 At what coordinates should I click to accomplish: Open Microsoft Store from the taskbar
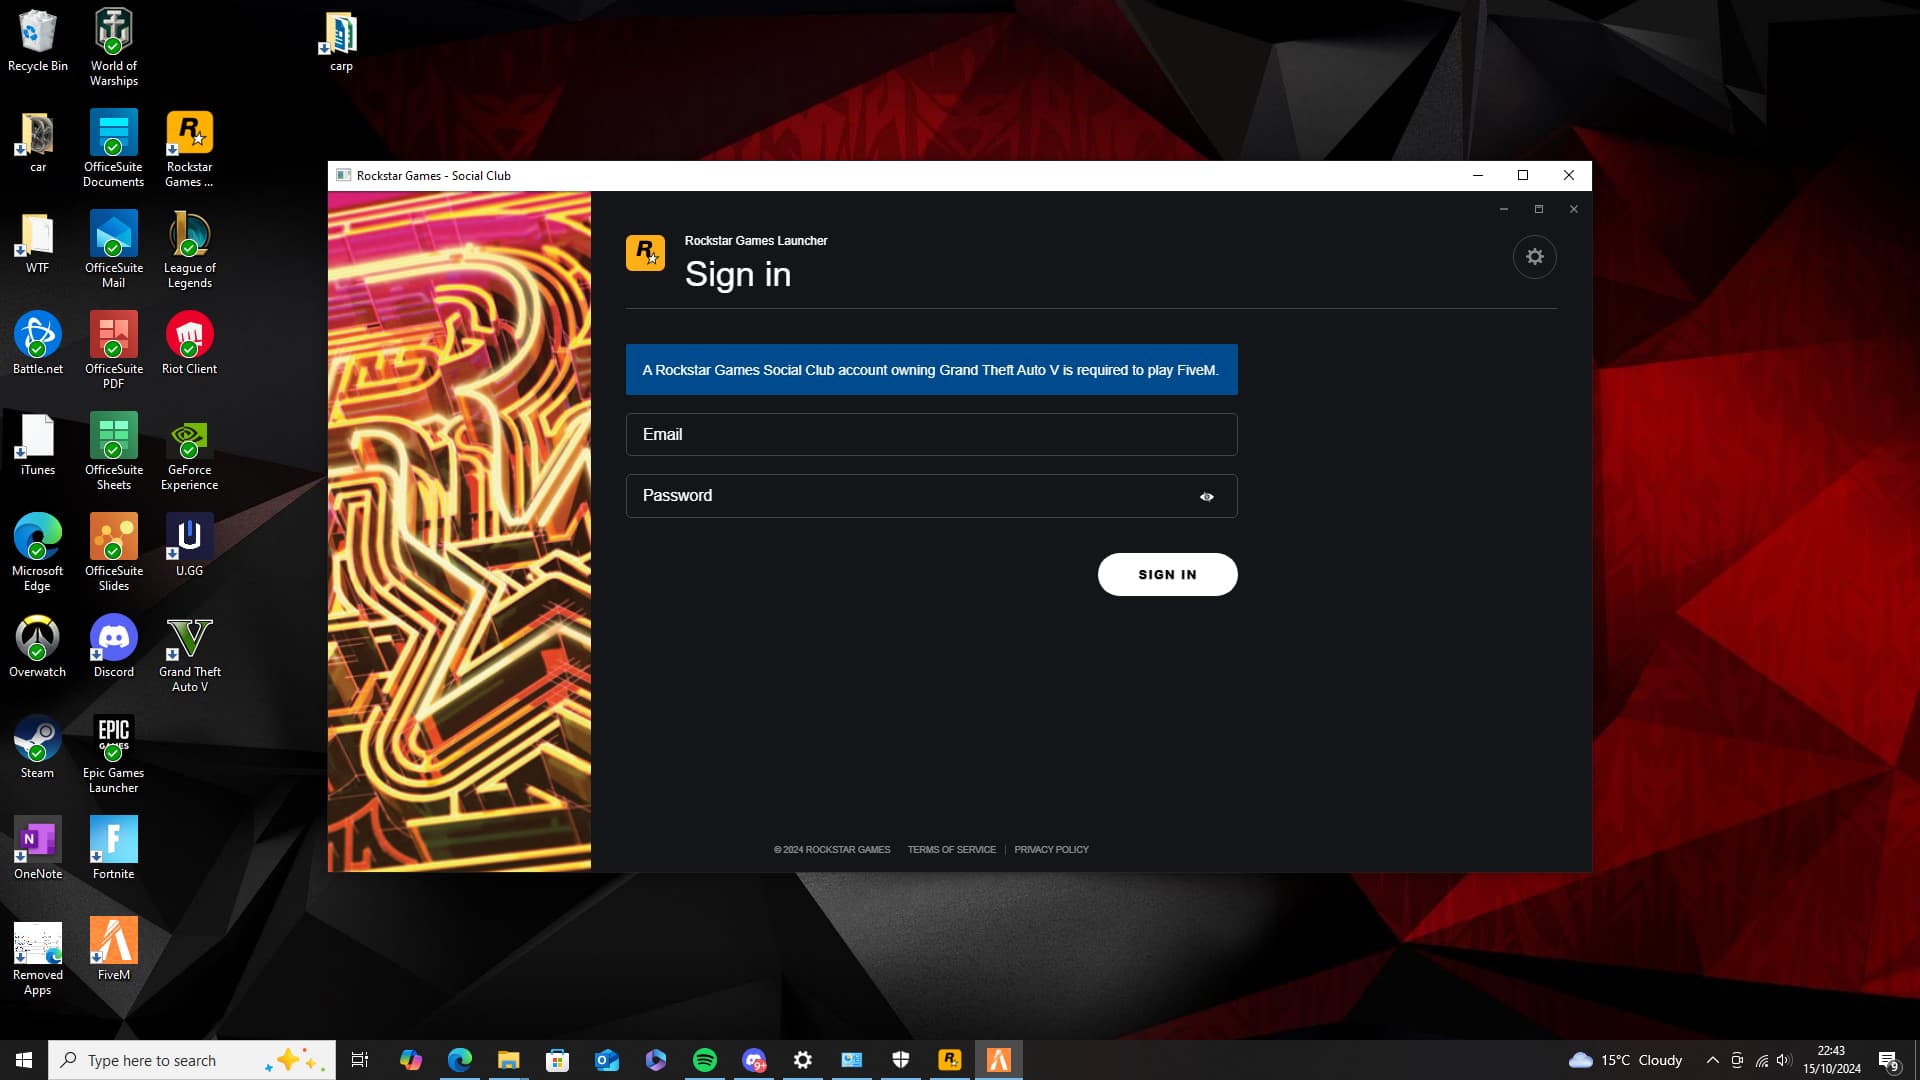pyautogui.click(x=557, y=1060)
